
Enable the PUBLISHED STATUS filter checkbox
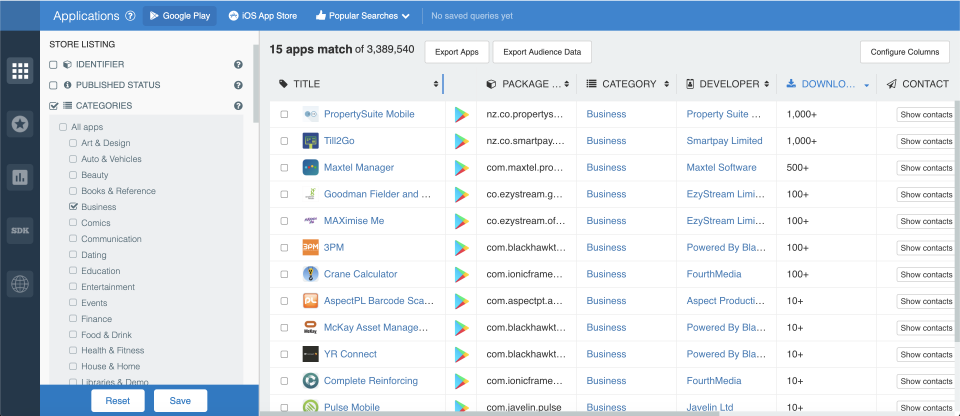pos(53,85)
